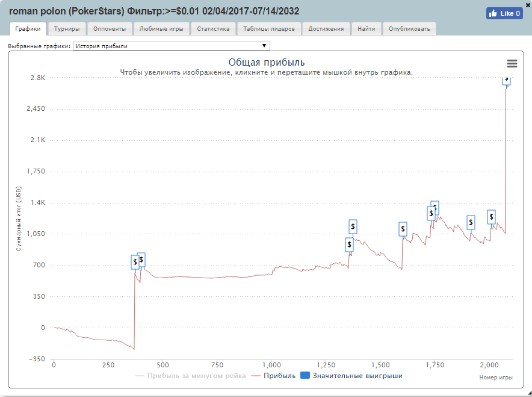Screen dimensions: 532x397
Task: Go to the Любимые игры tab
Action: [161, 29]
